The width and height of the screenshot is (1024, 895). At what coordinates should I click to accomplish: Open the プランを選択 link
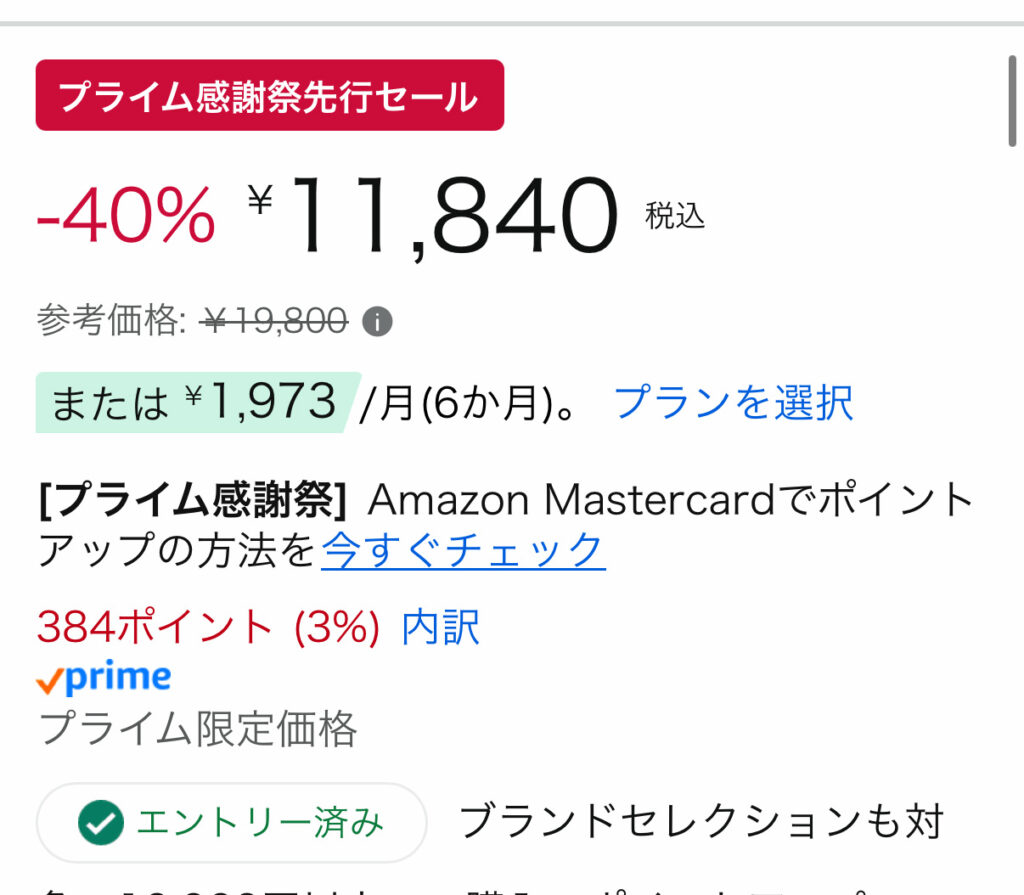click(x=733, y=403)
